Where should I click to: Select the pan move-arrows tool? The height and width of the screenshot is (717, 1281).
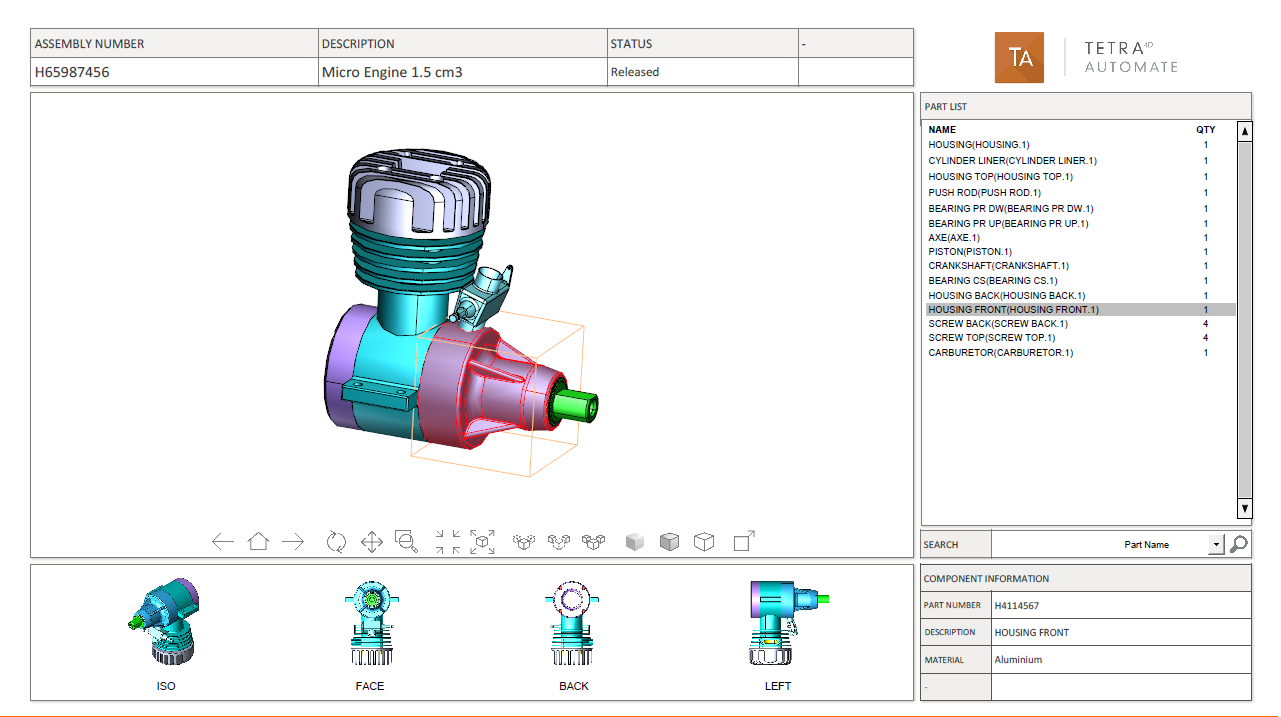(371, 542)
